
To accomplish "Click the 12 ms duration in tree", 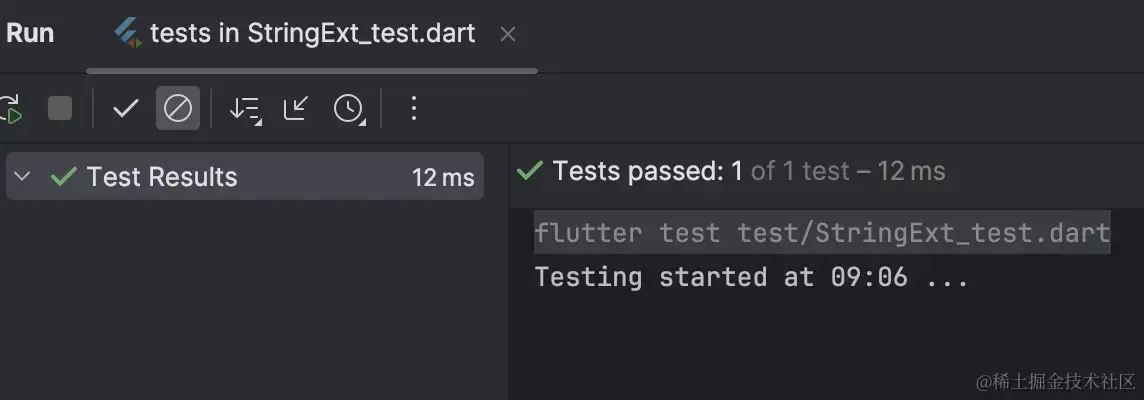I will 443,177.
